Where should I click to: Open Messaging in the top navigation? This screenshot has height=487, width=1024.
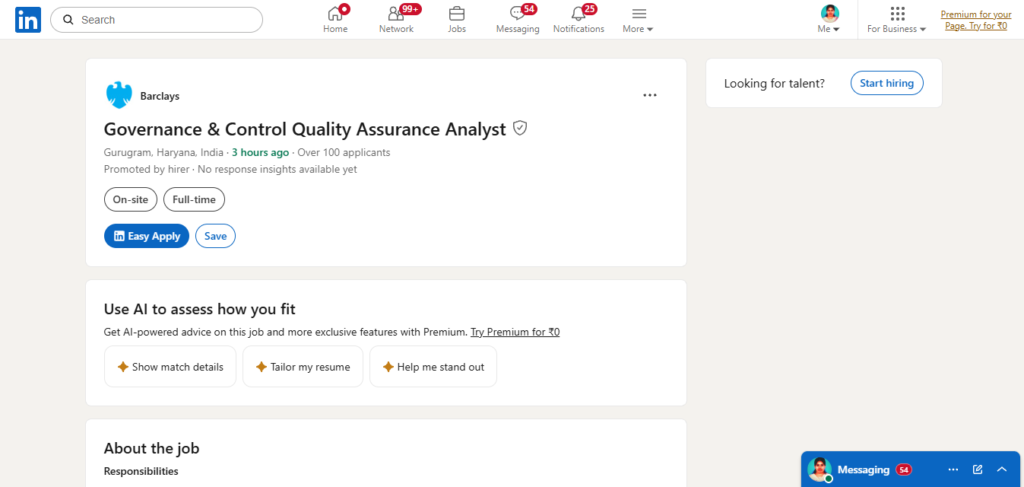pos(518,20)
